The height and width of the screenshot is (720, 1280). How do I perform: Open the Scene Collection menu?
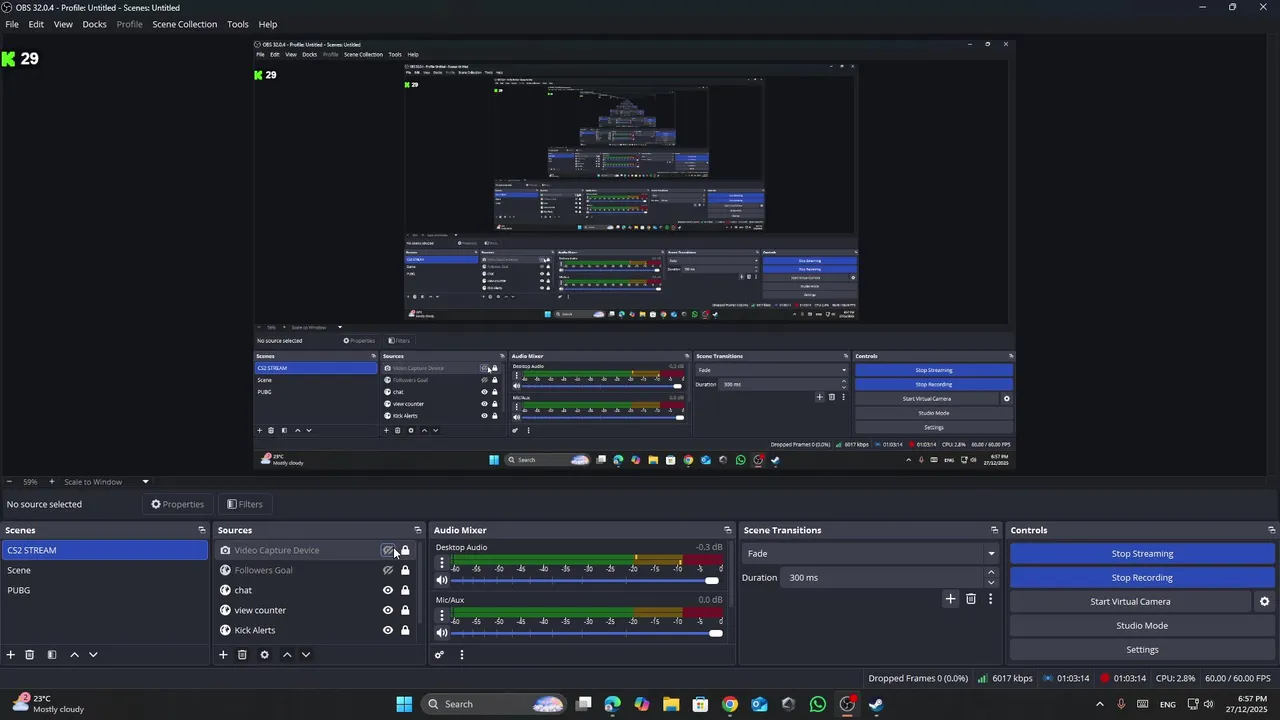(184, 24)
